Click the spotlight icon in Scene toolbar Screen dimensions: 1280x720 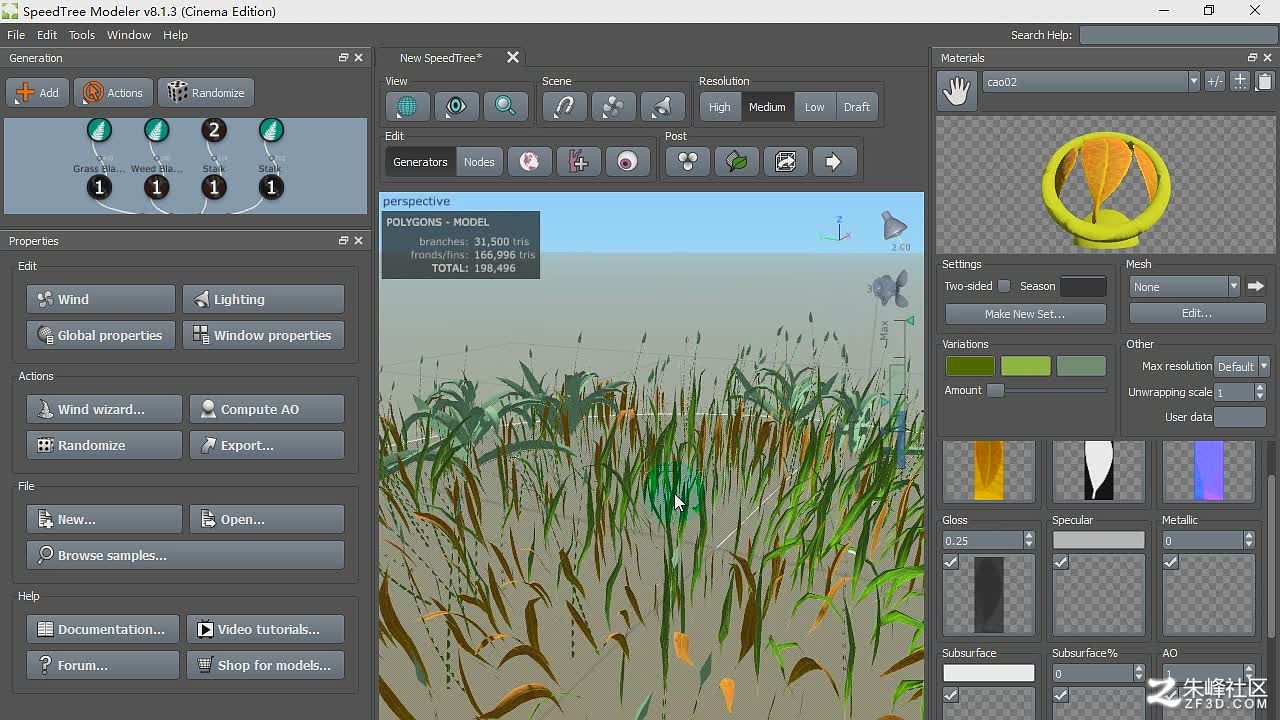point(662,106)
